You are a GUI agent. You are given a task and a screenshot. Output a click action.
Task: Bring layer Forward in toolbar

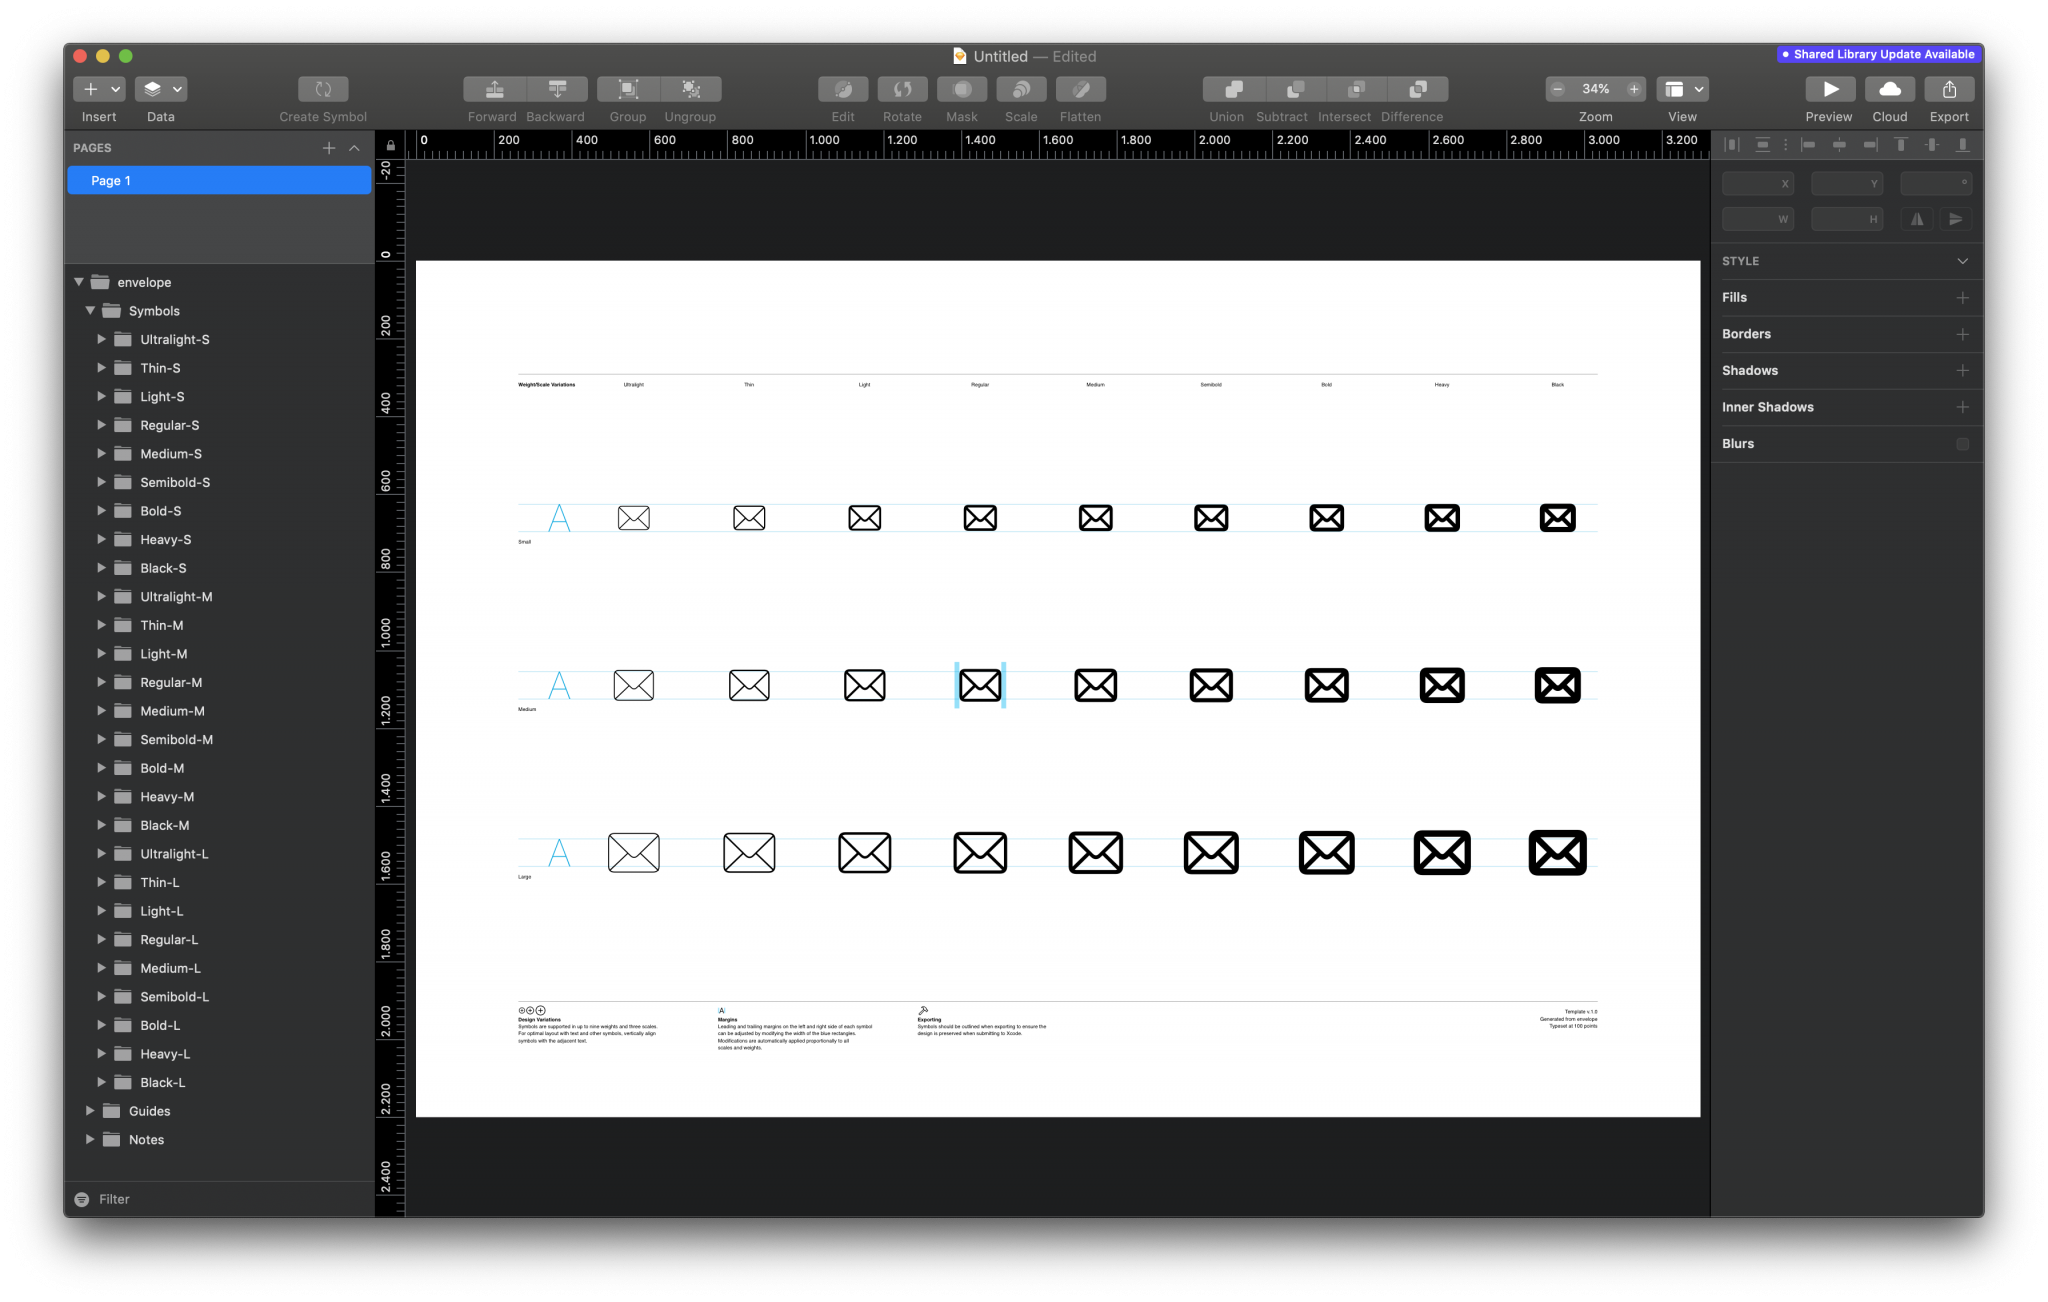494,89
